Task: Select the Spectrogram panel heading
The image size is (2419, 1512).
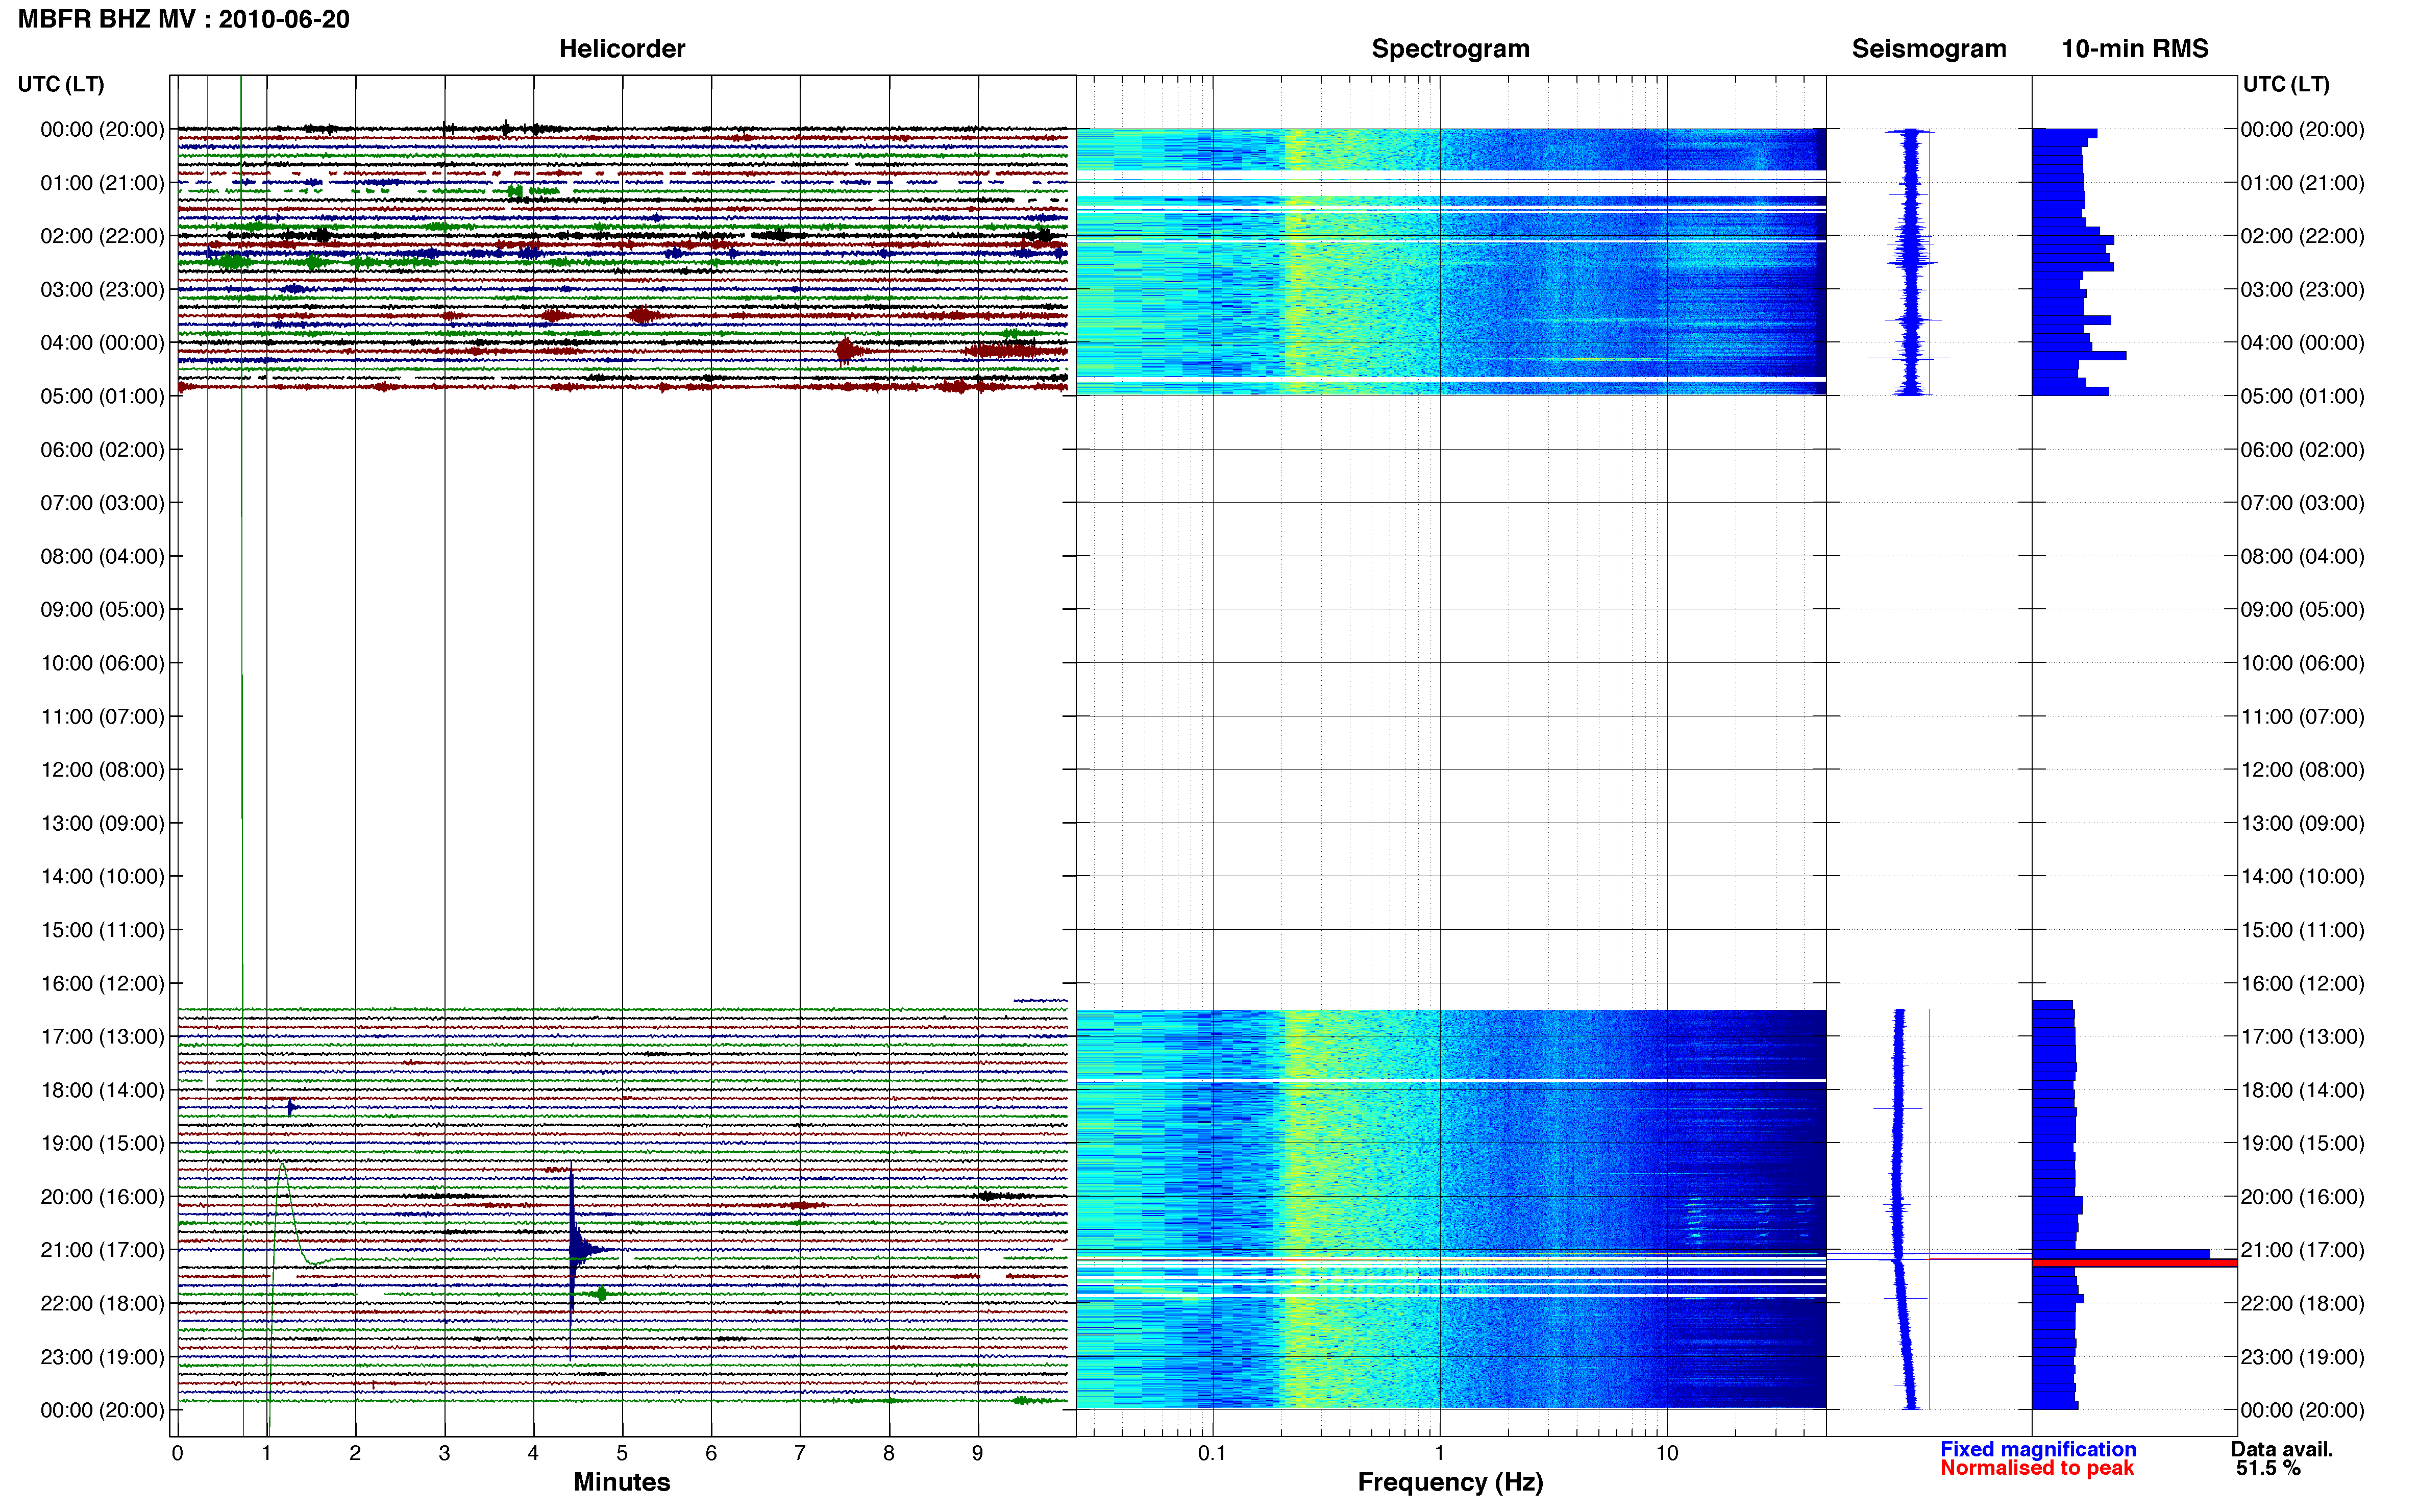Action: [1450, 49]
